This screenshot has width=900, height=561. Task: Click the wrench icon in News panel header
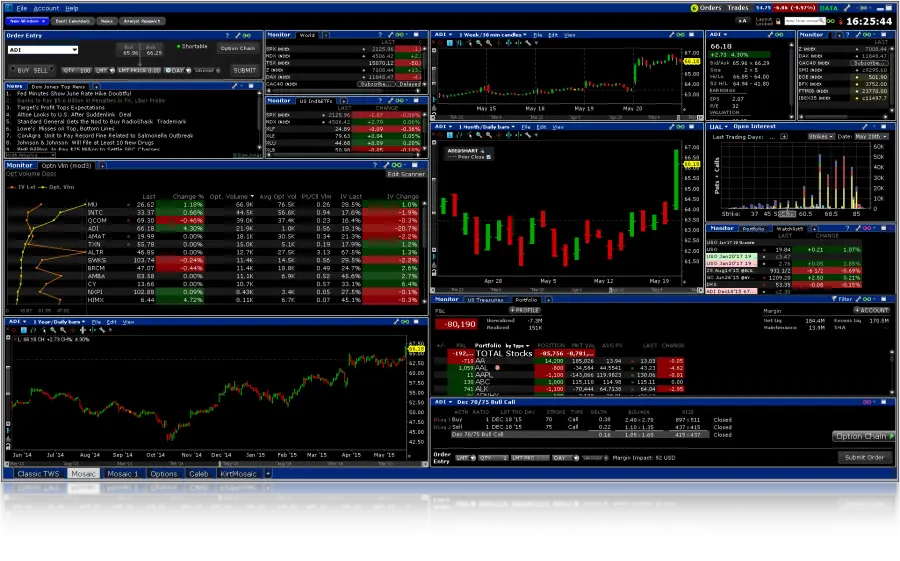tap(234, 86)
